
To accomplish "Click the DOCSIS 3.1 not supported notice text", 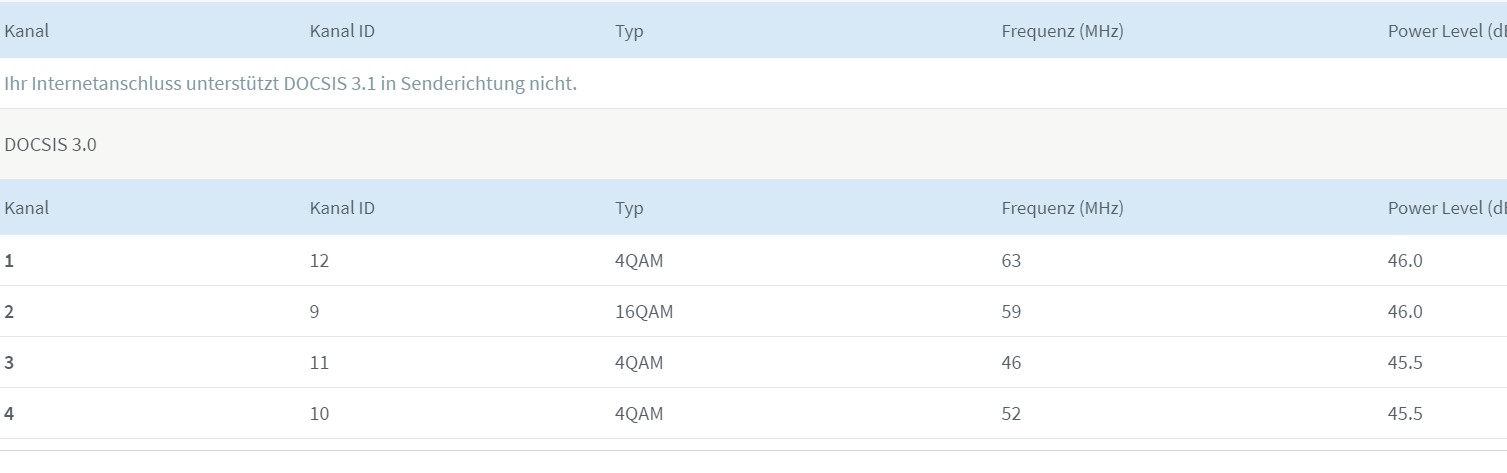I will pos(291,83).
